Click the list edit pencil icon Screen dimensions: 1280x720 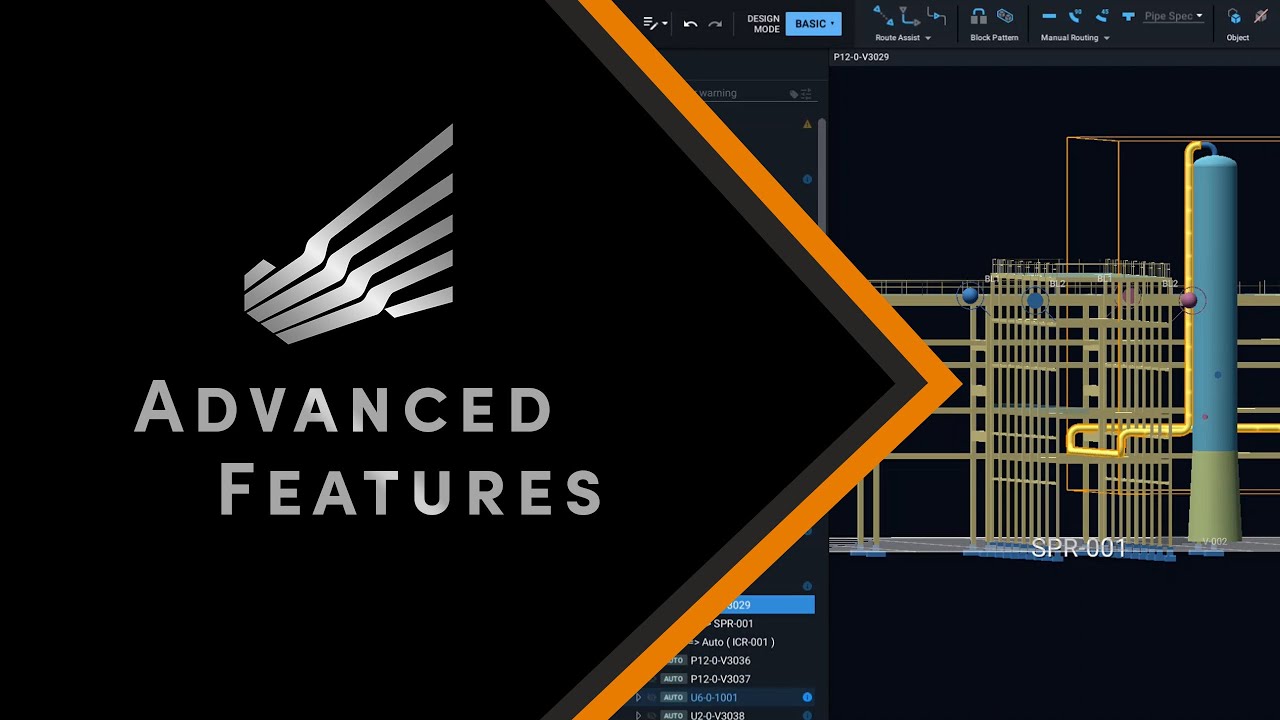(x=650, y=23)
